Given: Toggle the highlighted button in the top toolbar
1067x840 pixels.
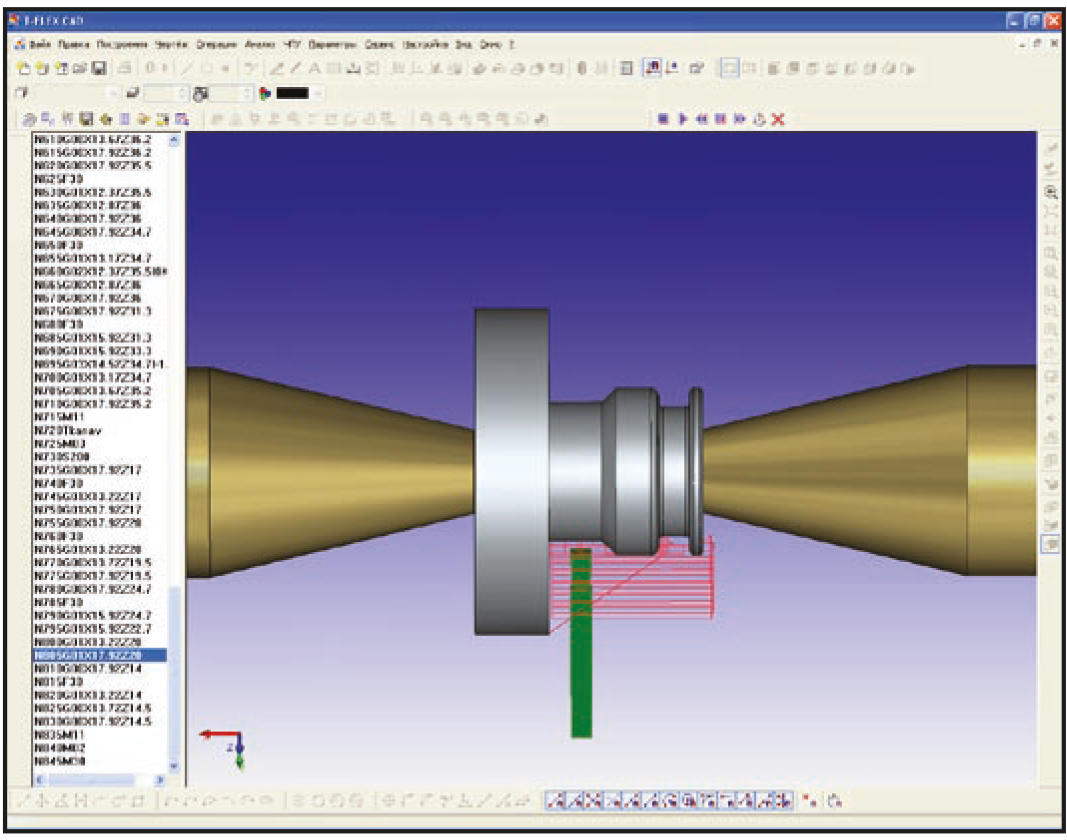Looking at the screenshot, I should pos(651,69).
